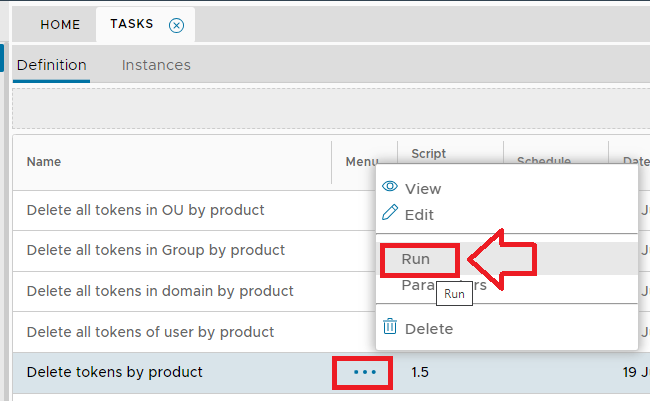Click the trash can icon beside Delete
The height and width of the screenshot is (401, 650).
pos(390,327)
